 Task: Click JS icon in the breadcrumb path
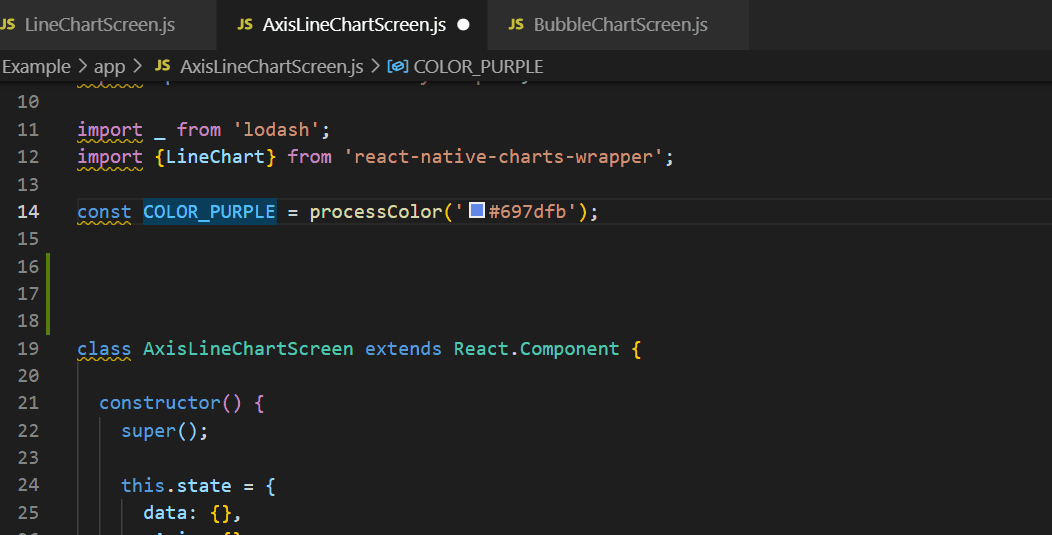tap(162, 66)
